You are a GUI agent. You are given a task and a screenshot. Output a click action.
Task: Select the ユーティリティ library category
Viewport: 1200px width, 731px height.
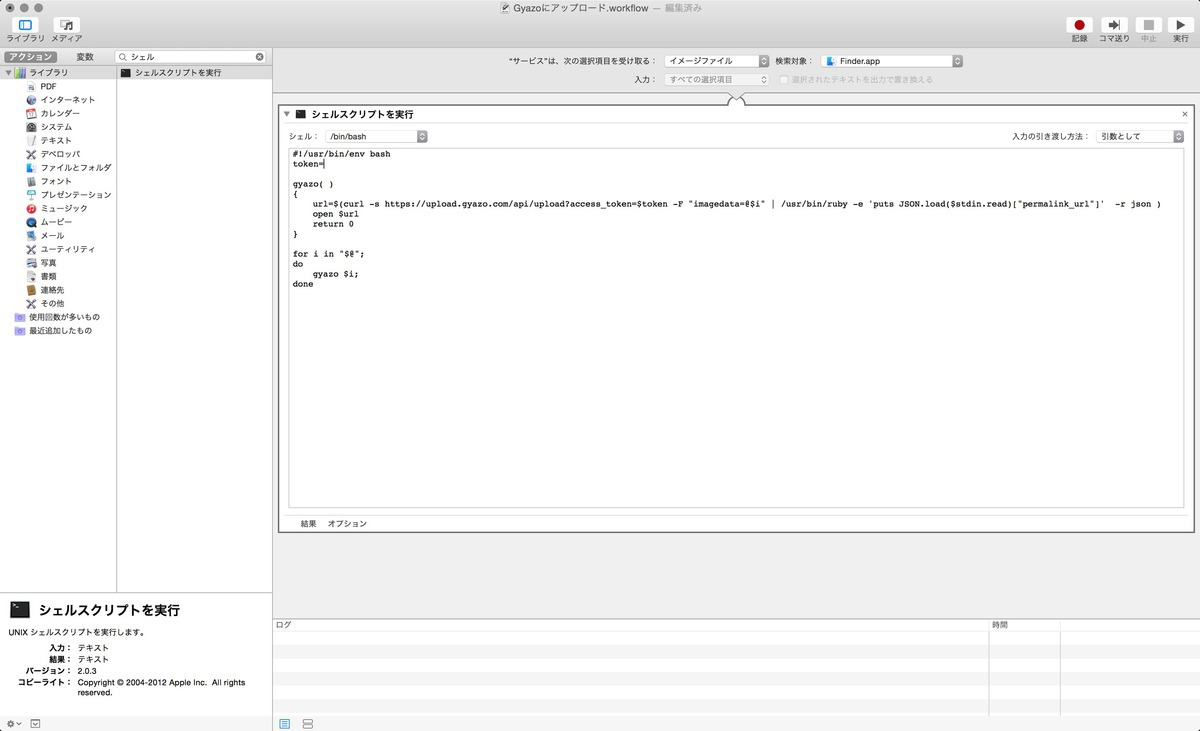[68, 249]
